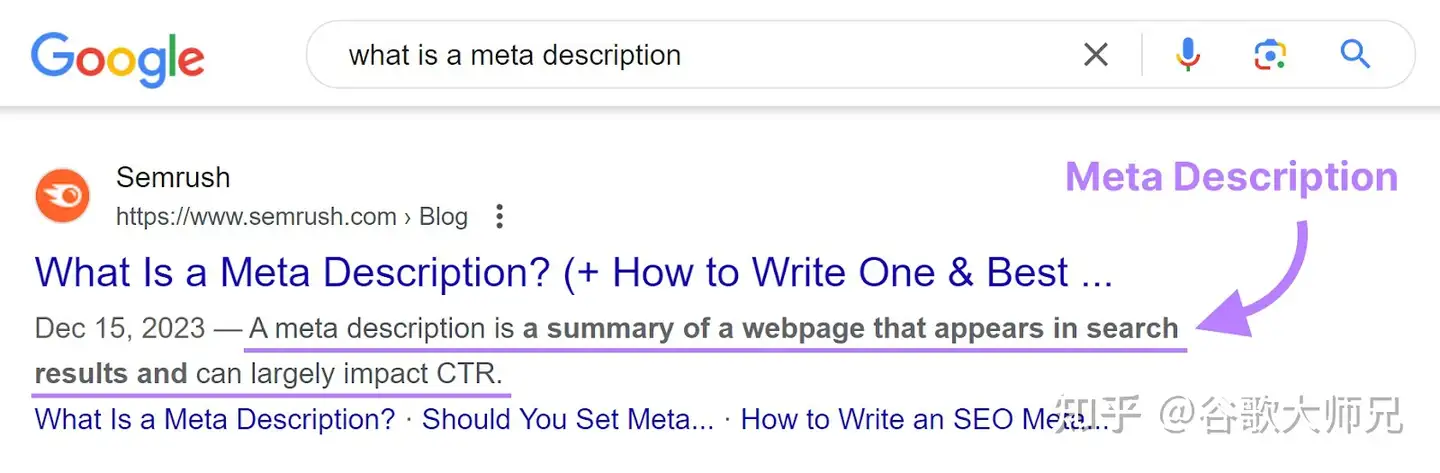Focus the search box with the query

[x=700, y=55]
